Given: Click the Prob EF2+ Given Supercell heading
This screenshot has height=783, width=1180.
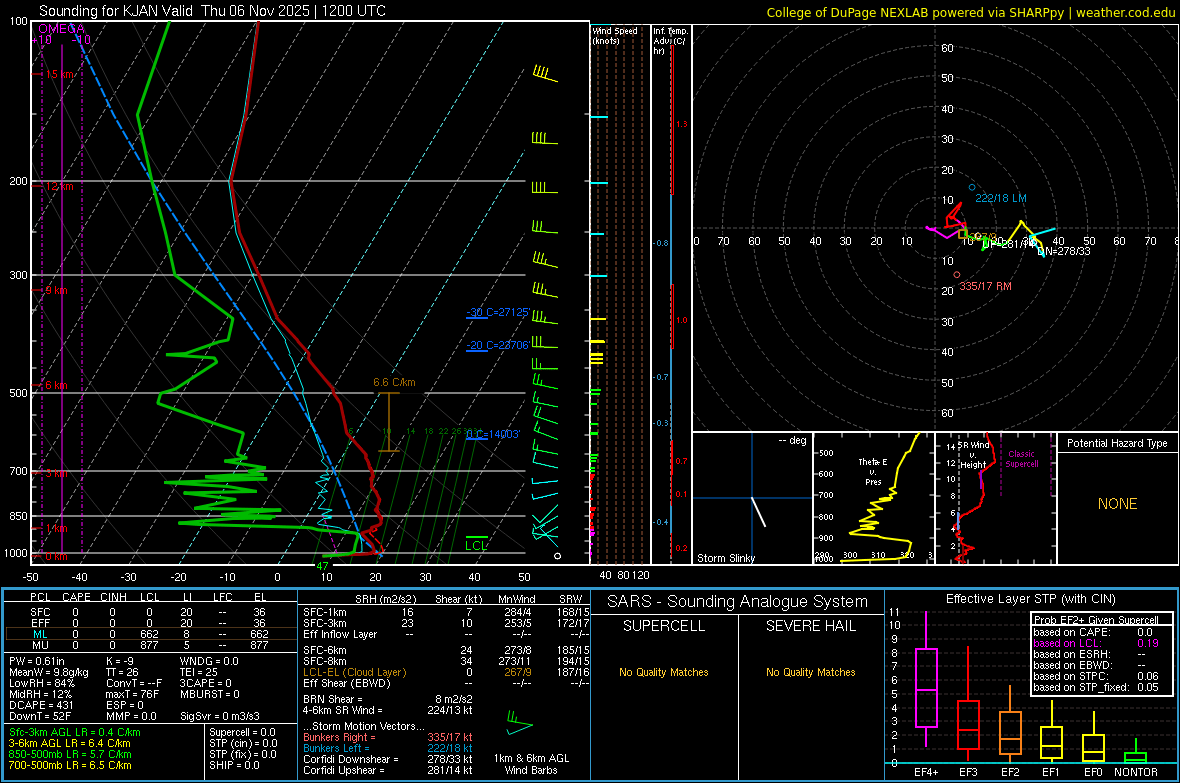Looking at the screenshot, I should [1096, 620].
